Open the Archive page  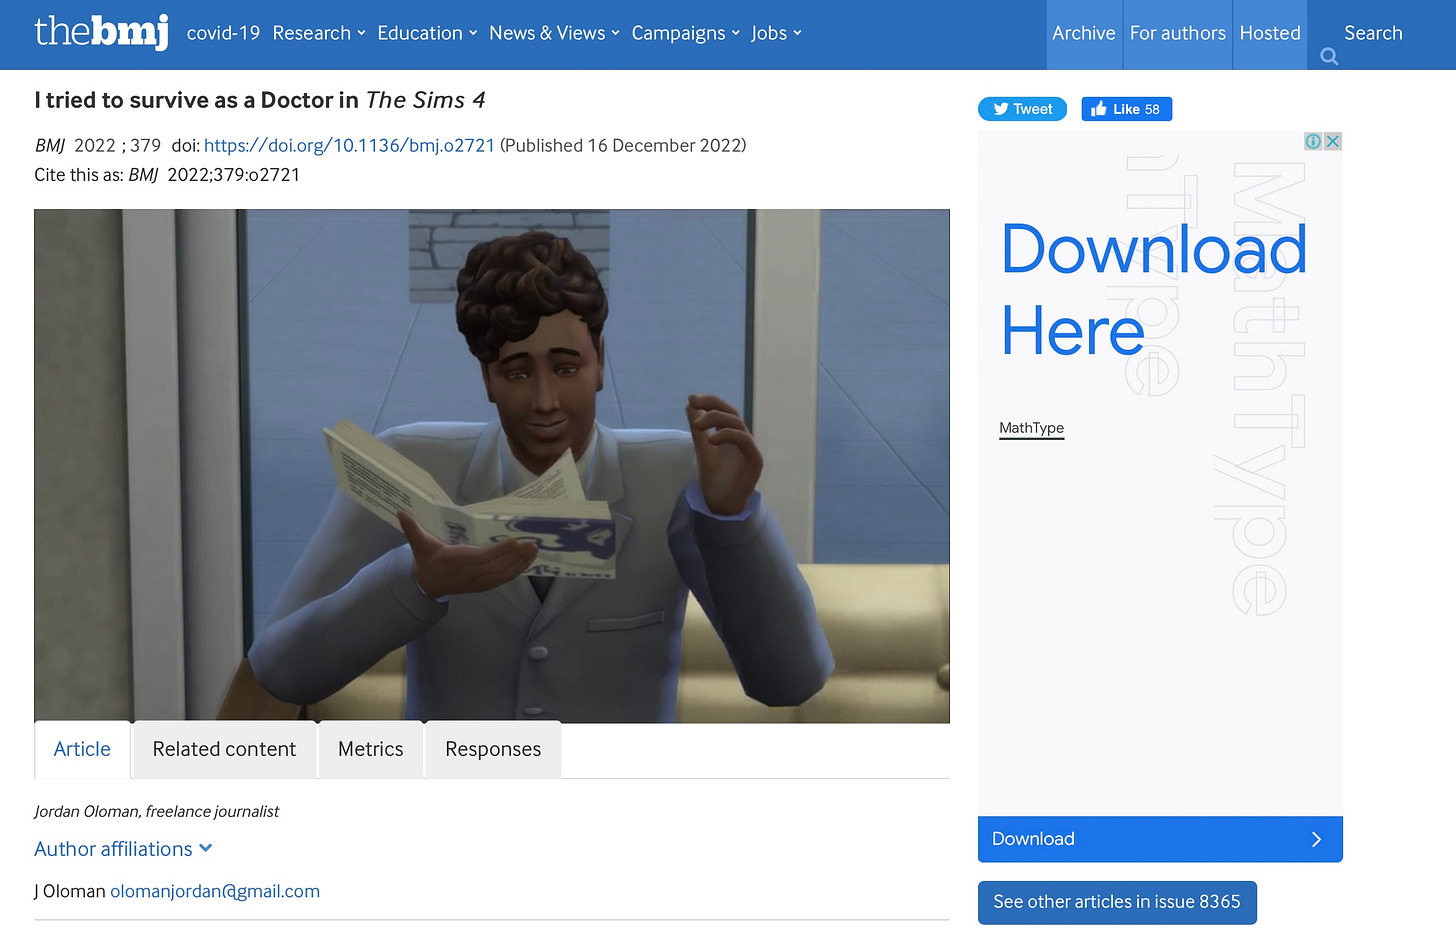tap(1084, 34)
